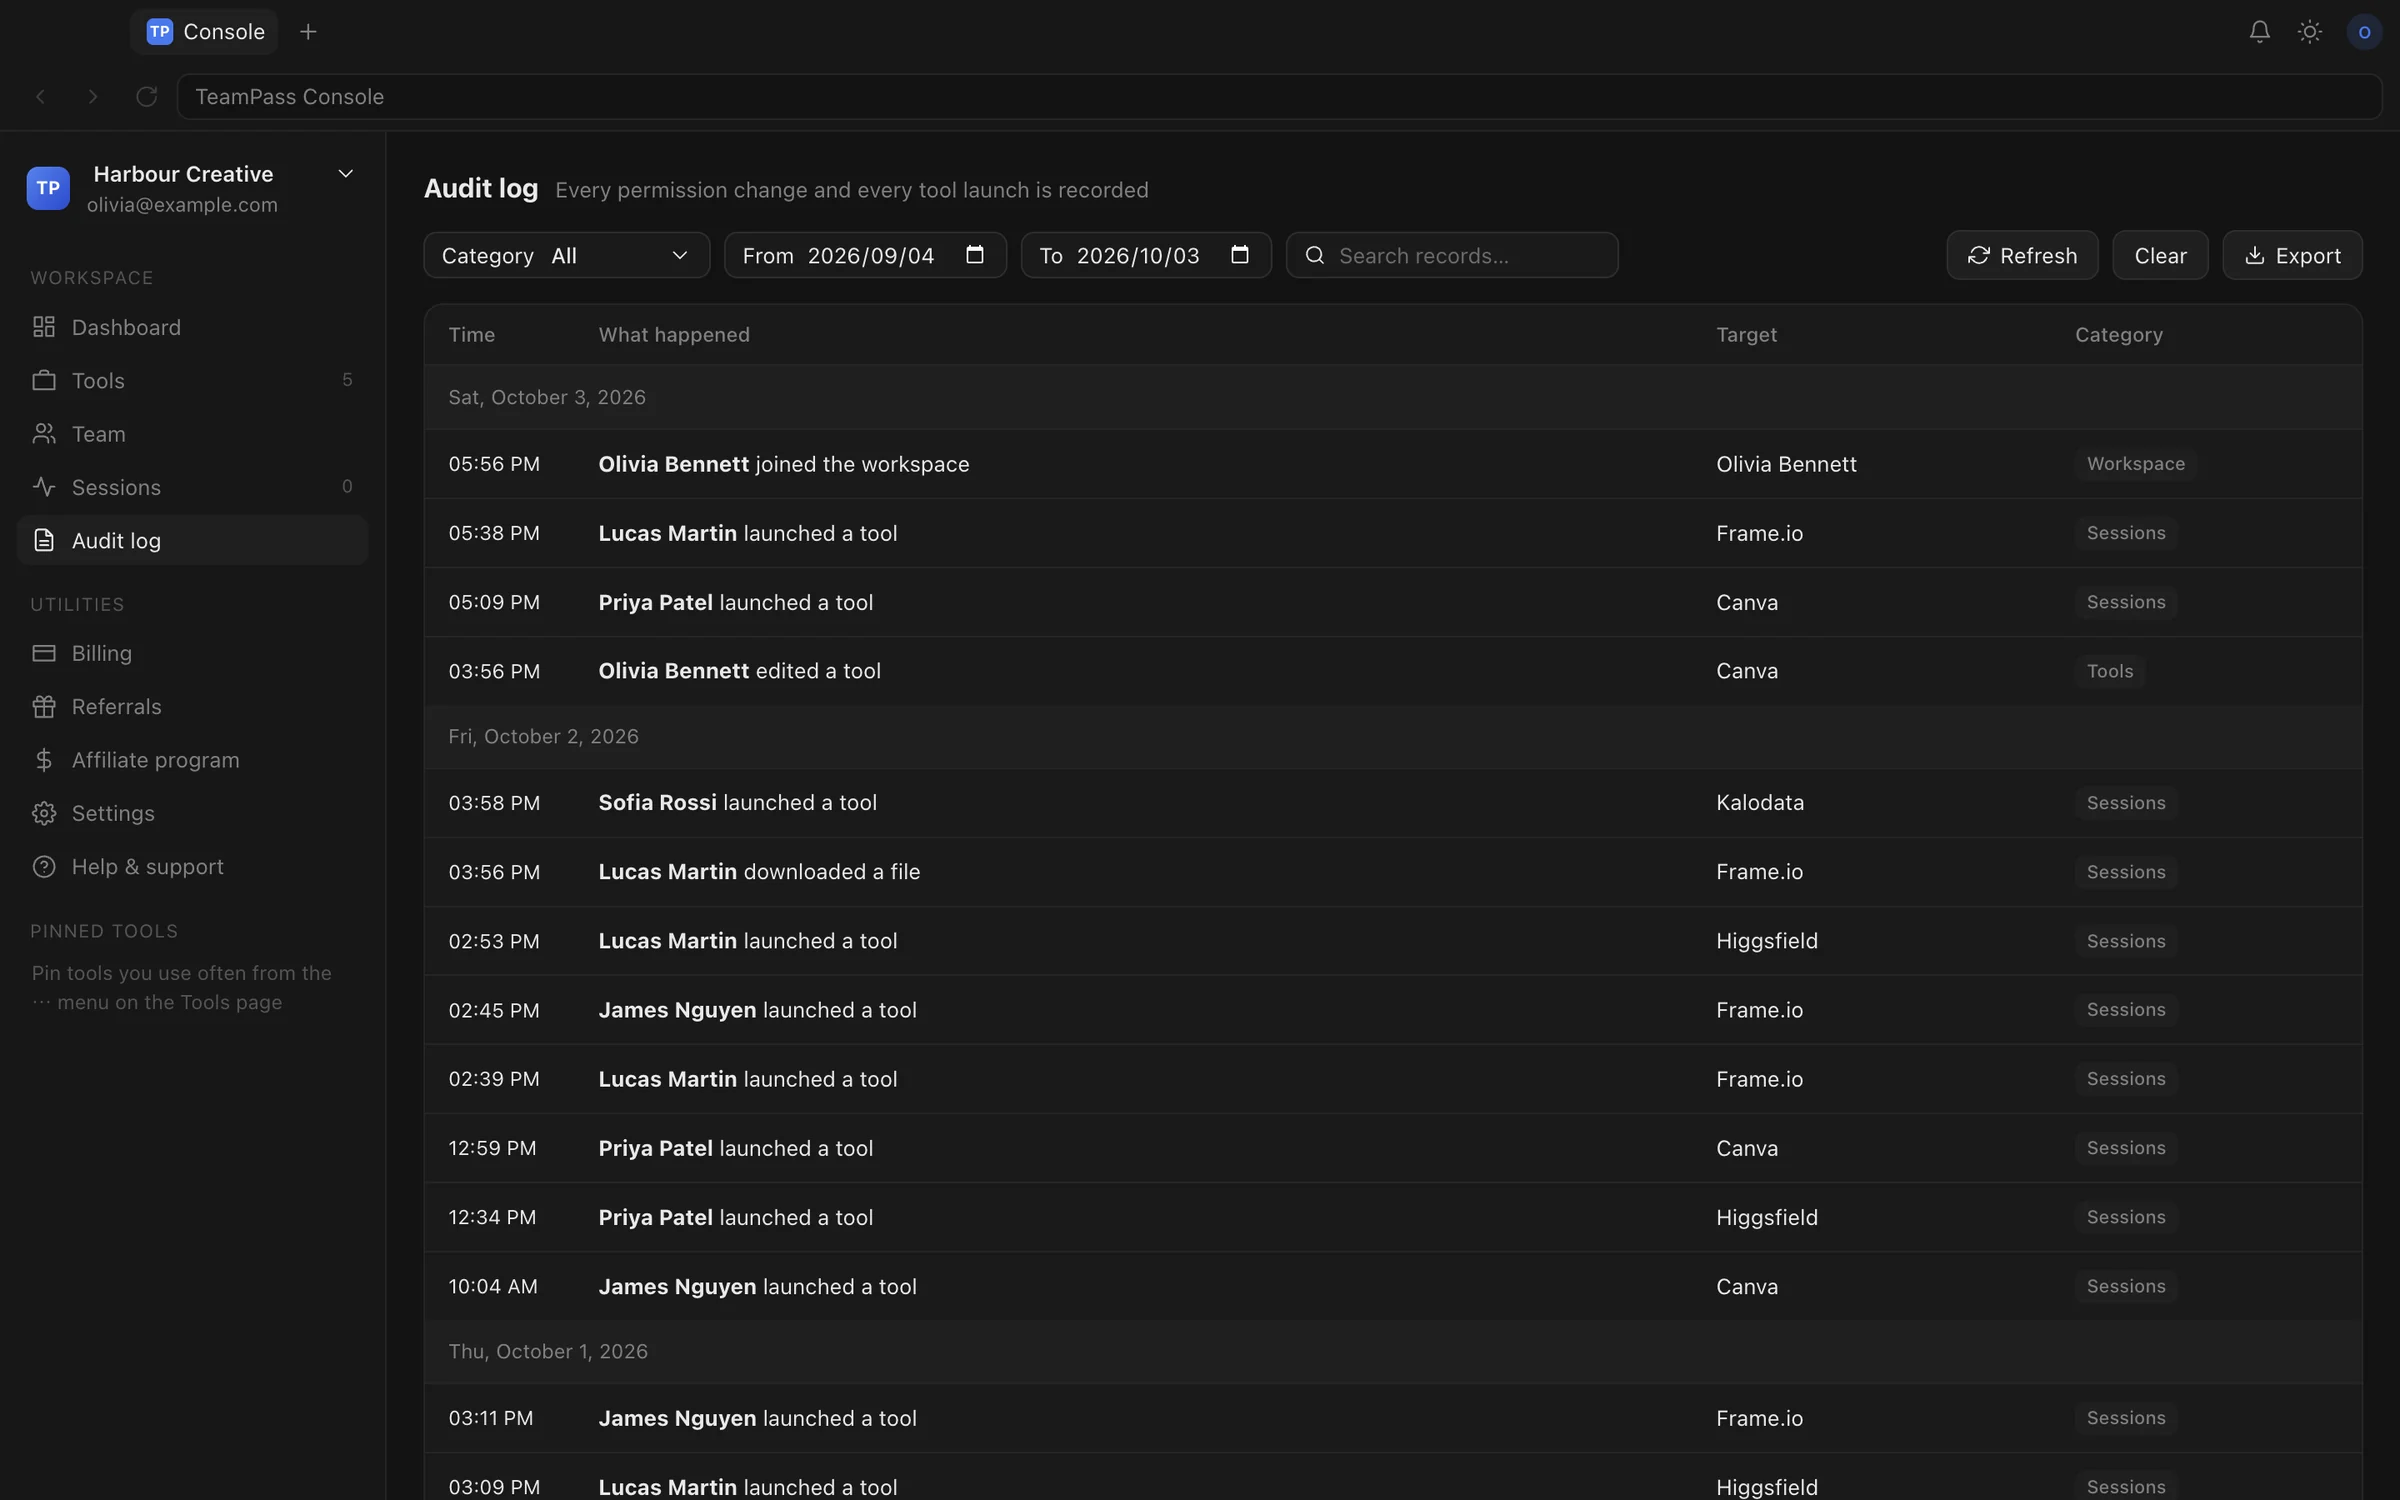Click the Time column header
This screenshot has width=2400, height=1500.
[472, 334]
